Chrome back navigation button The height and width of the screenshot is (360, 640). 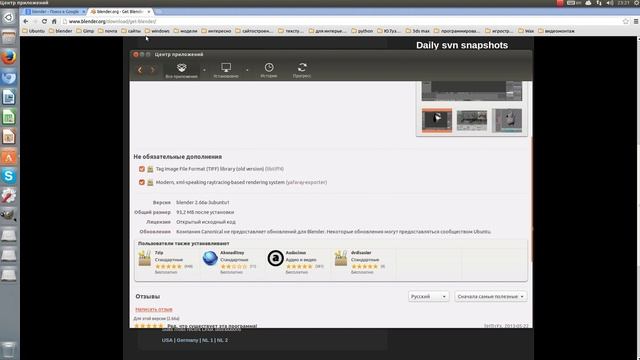click(x=26, y=21)
